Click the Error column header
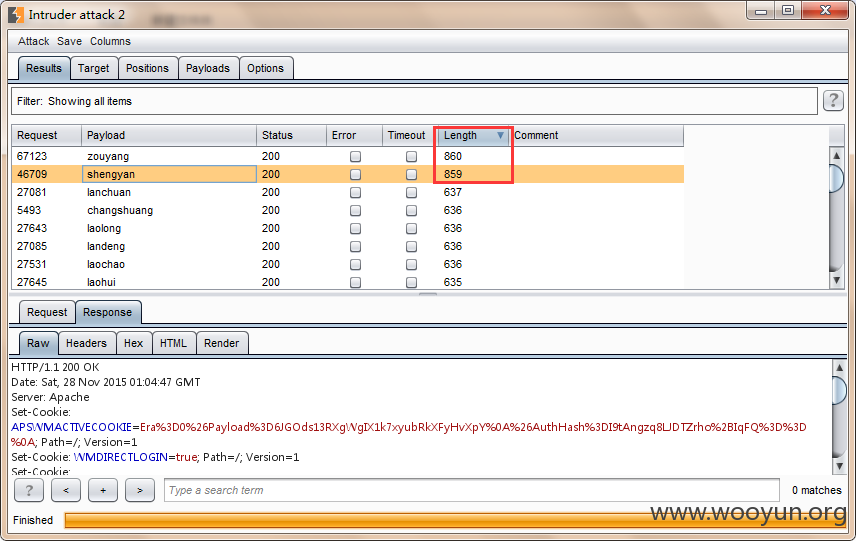 pyautogui.click(x=354, y=135)
